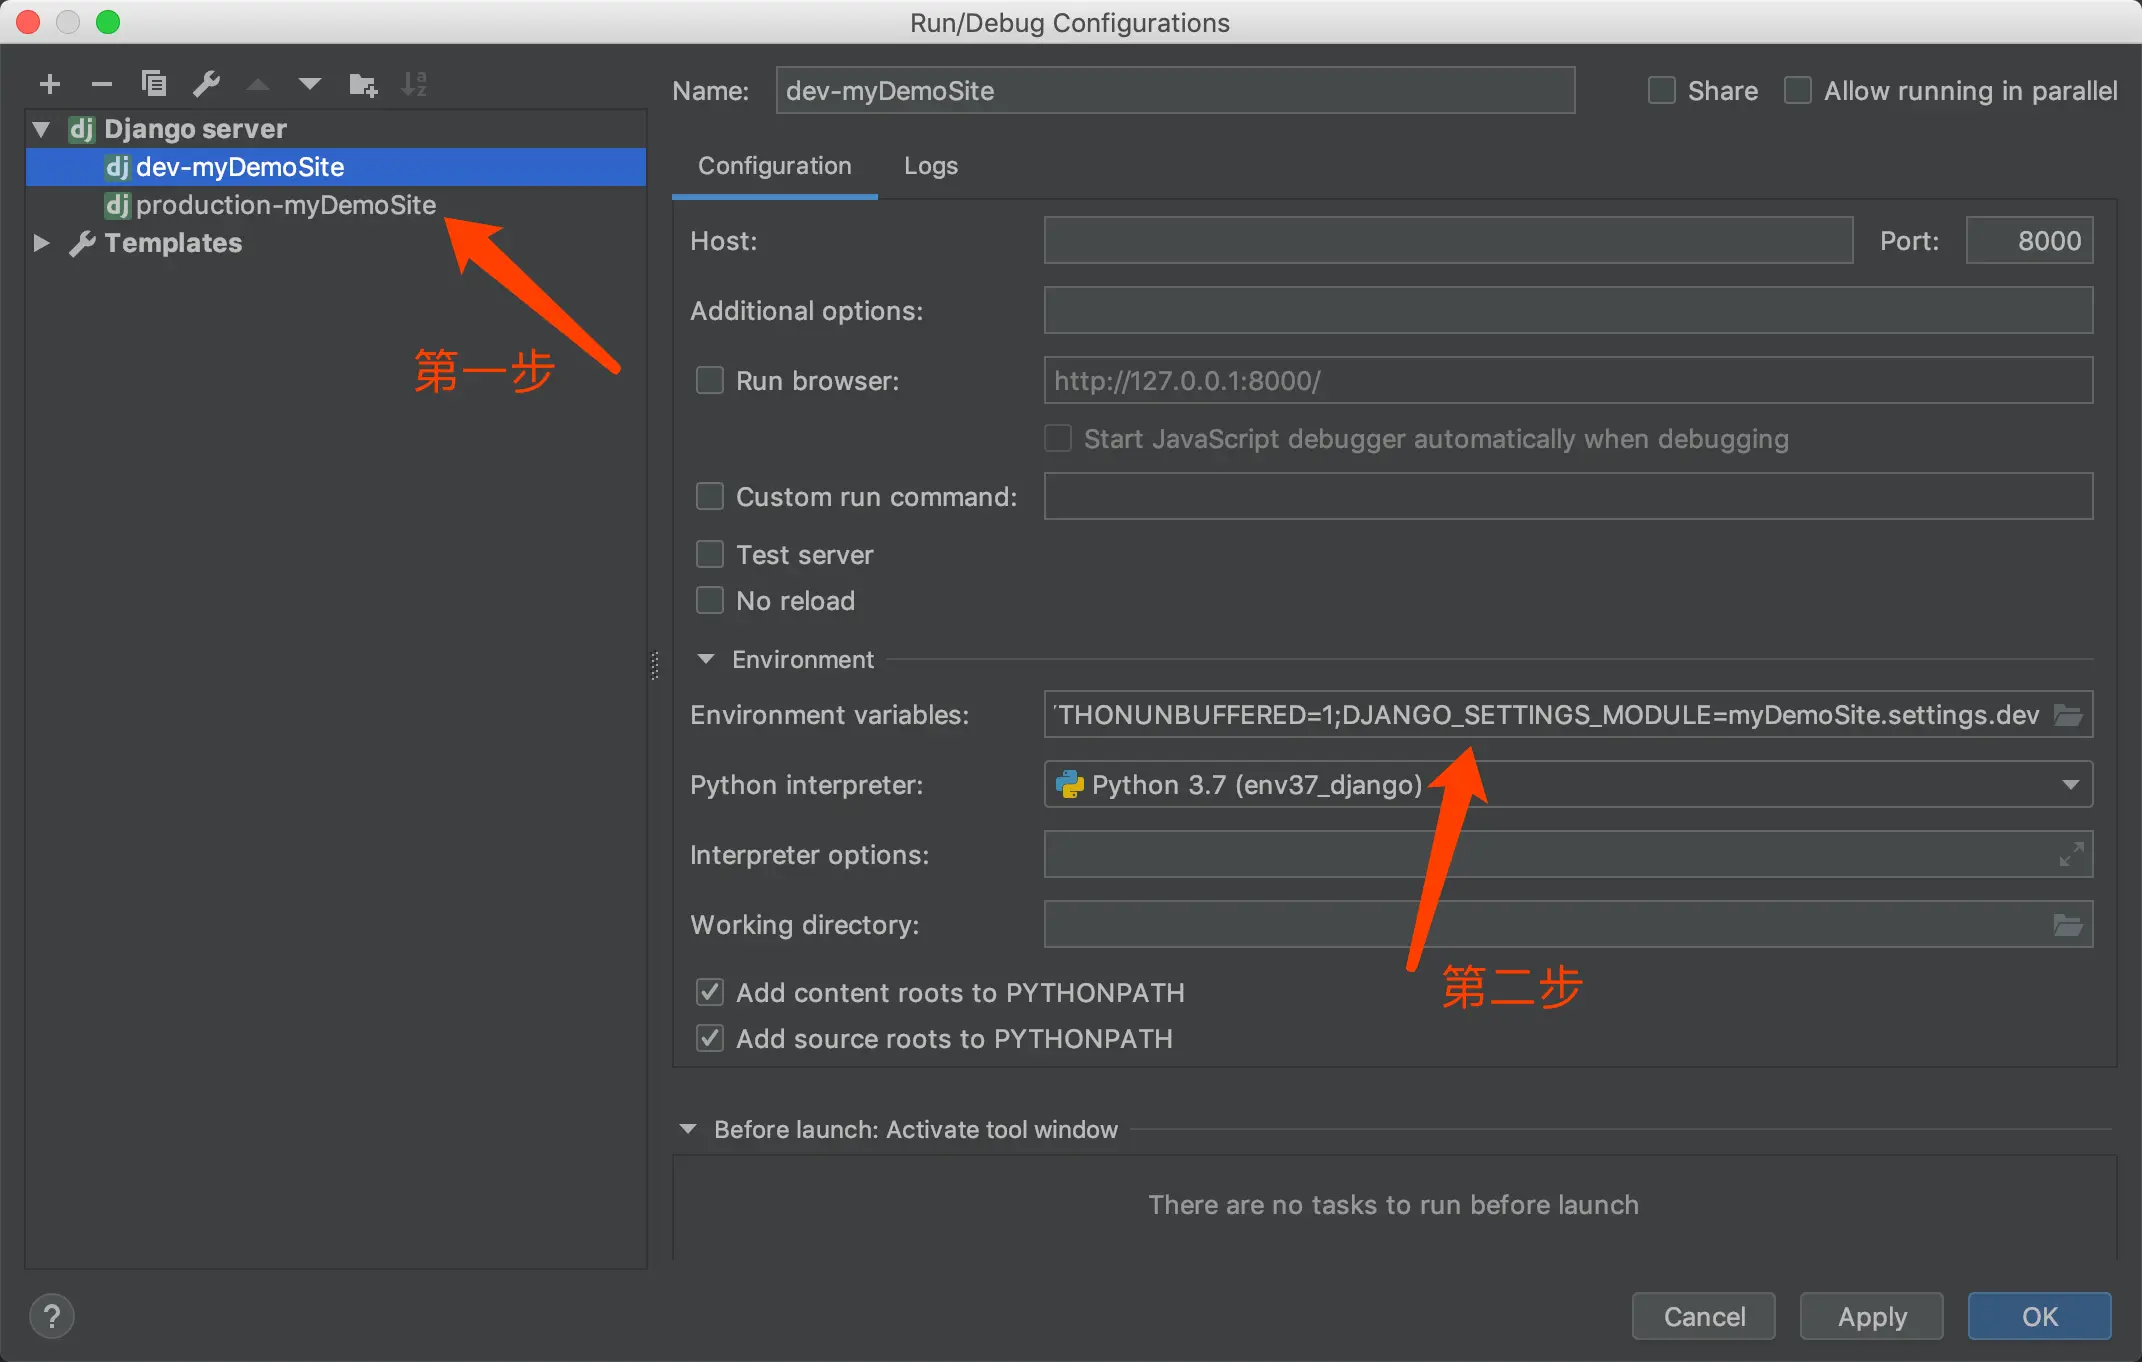
Task: Uncheck Add content roots to PYTHONPATH
Action: click(x=710, y=992)
